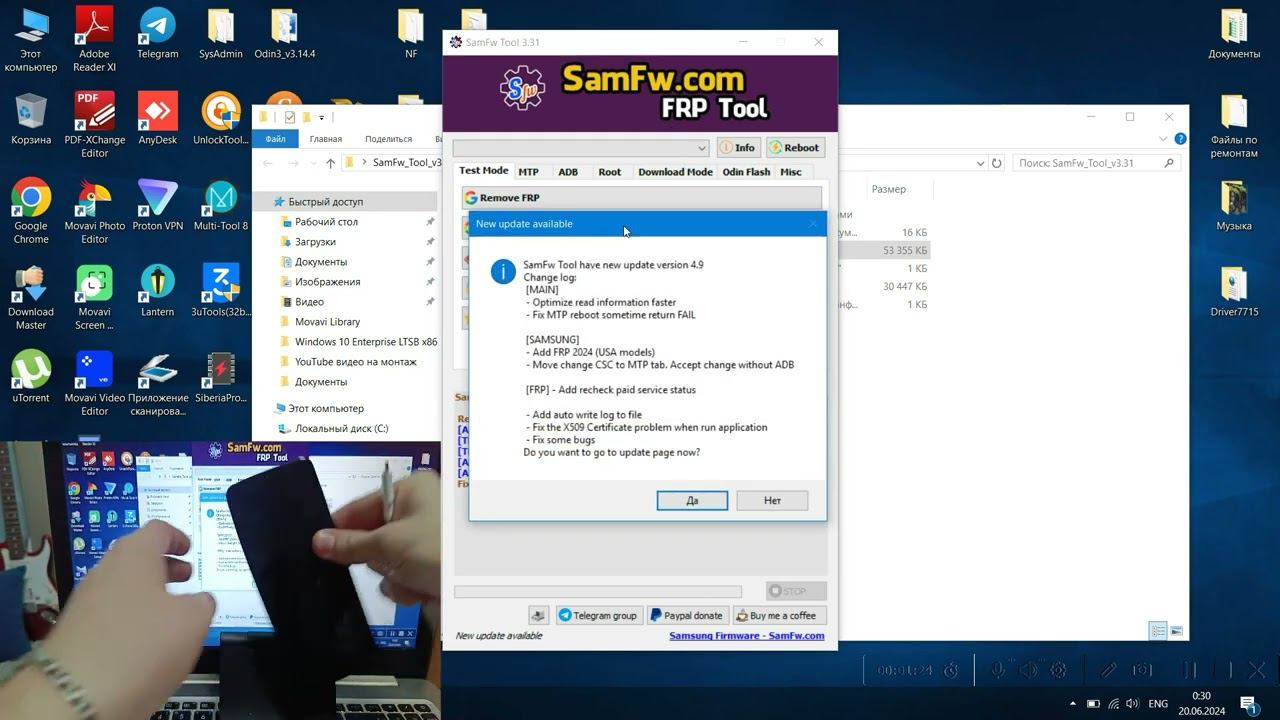Open the Odin3_v3.14.4 folder on desktop
1280x720 pixels.
[x=284, y=34]
